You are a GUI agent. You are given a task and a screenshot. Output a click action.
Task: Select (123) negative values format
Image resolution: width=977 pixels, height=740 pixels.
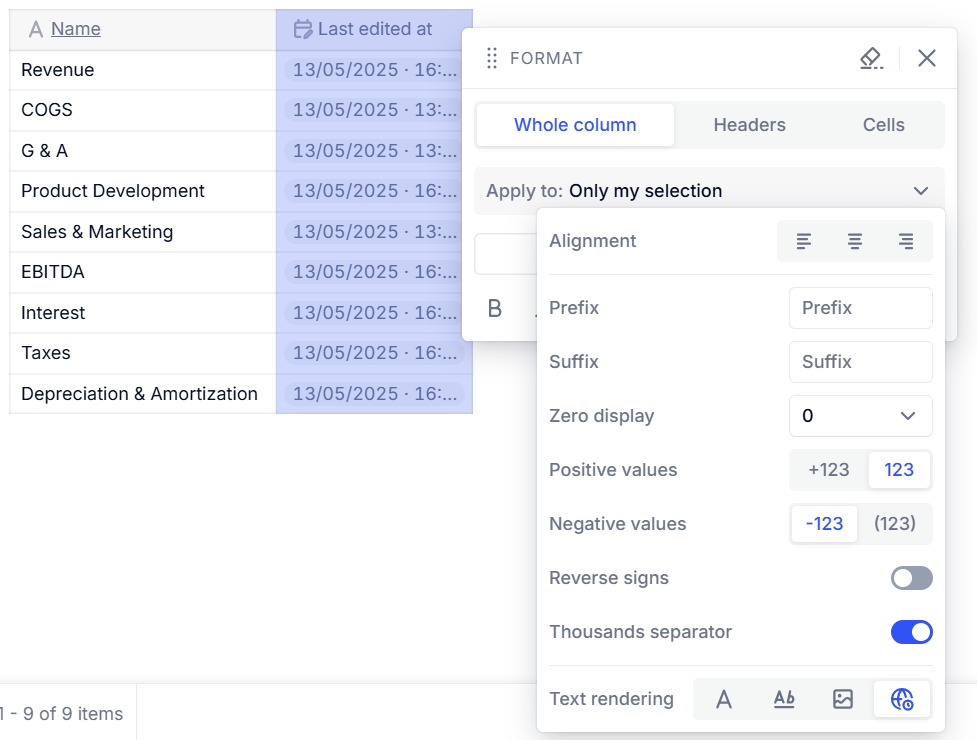[x=895, y=524]
